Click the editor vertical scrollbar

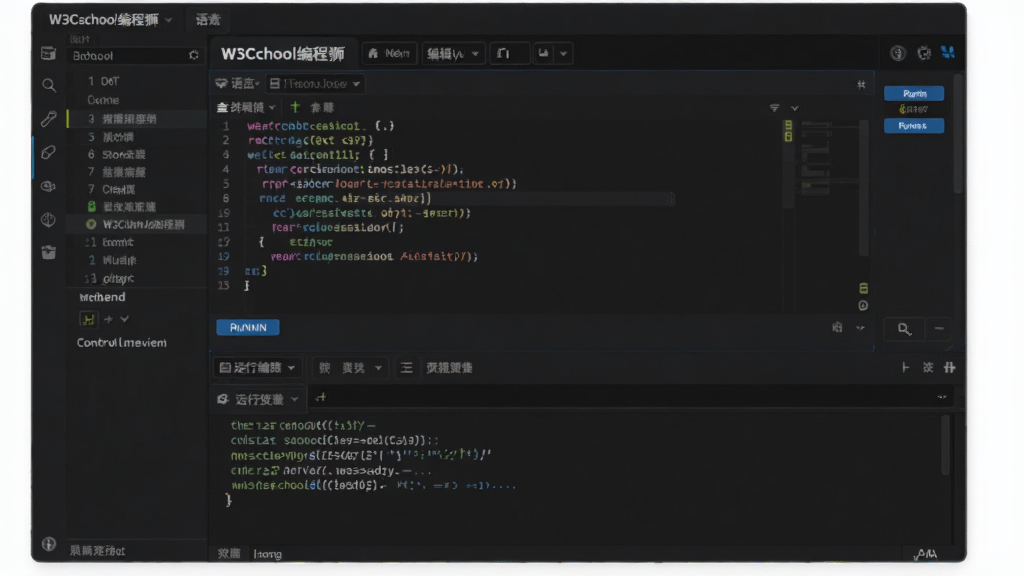click(865, 187)
